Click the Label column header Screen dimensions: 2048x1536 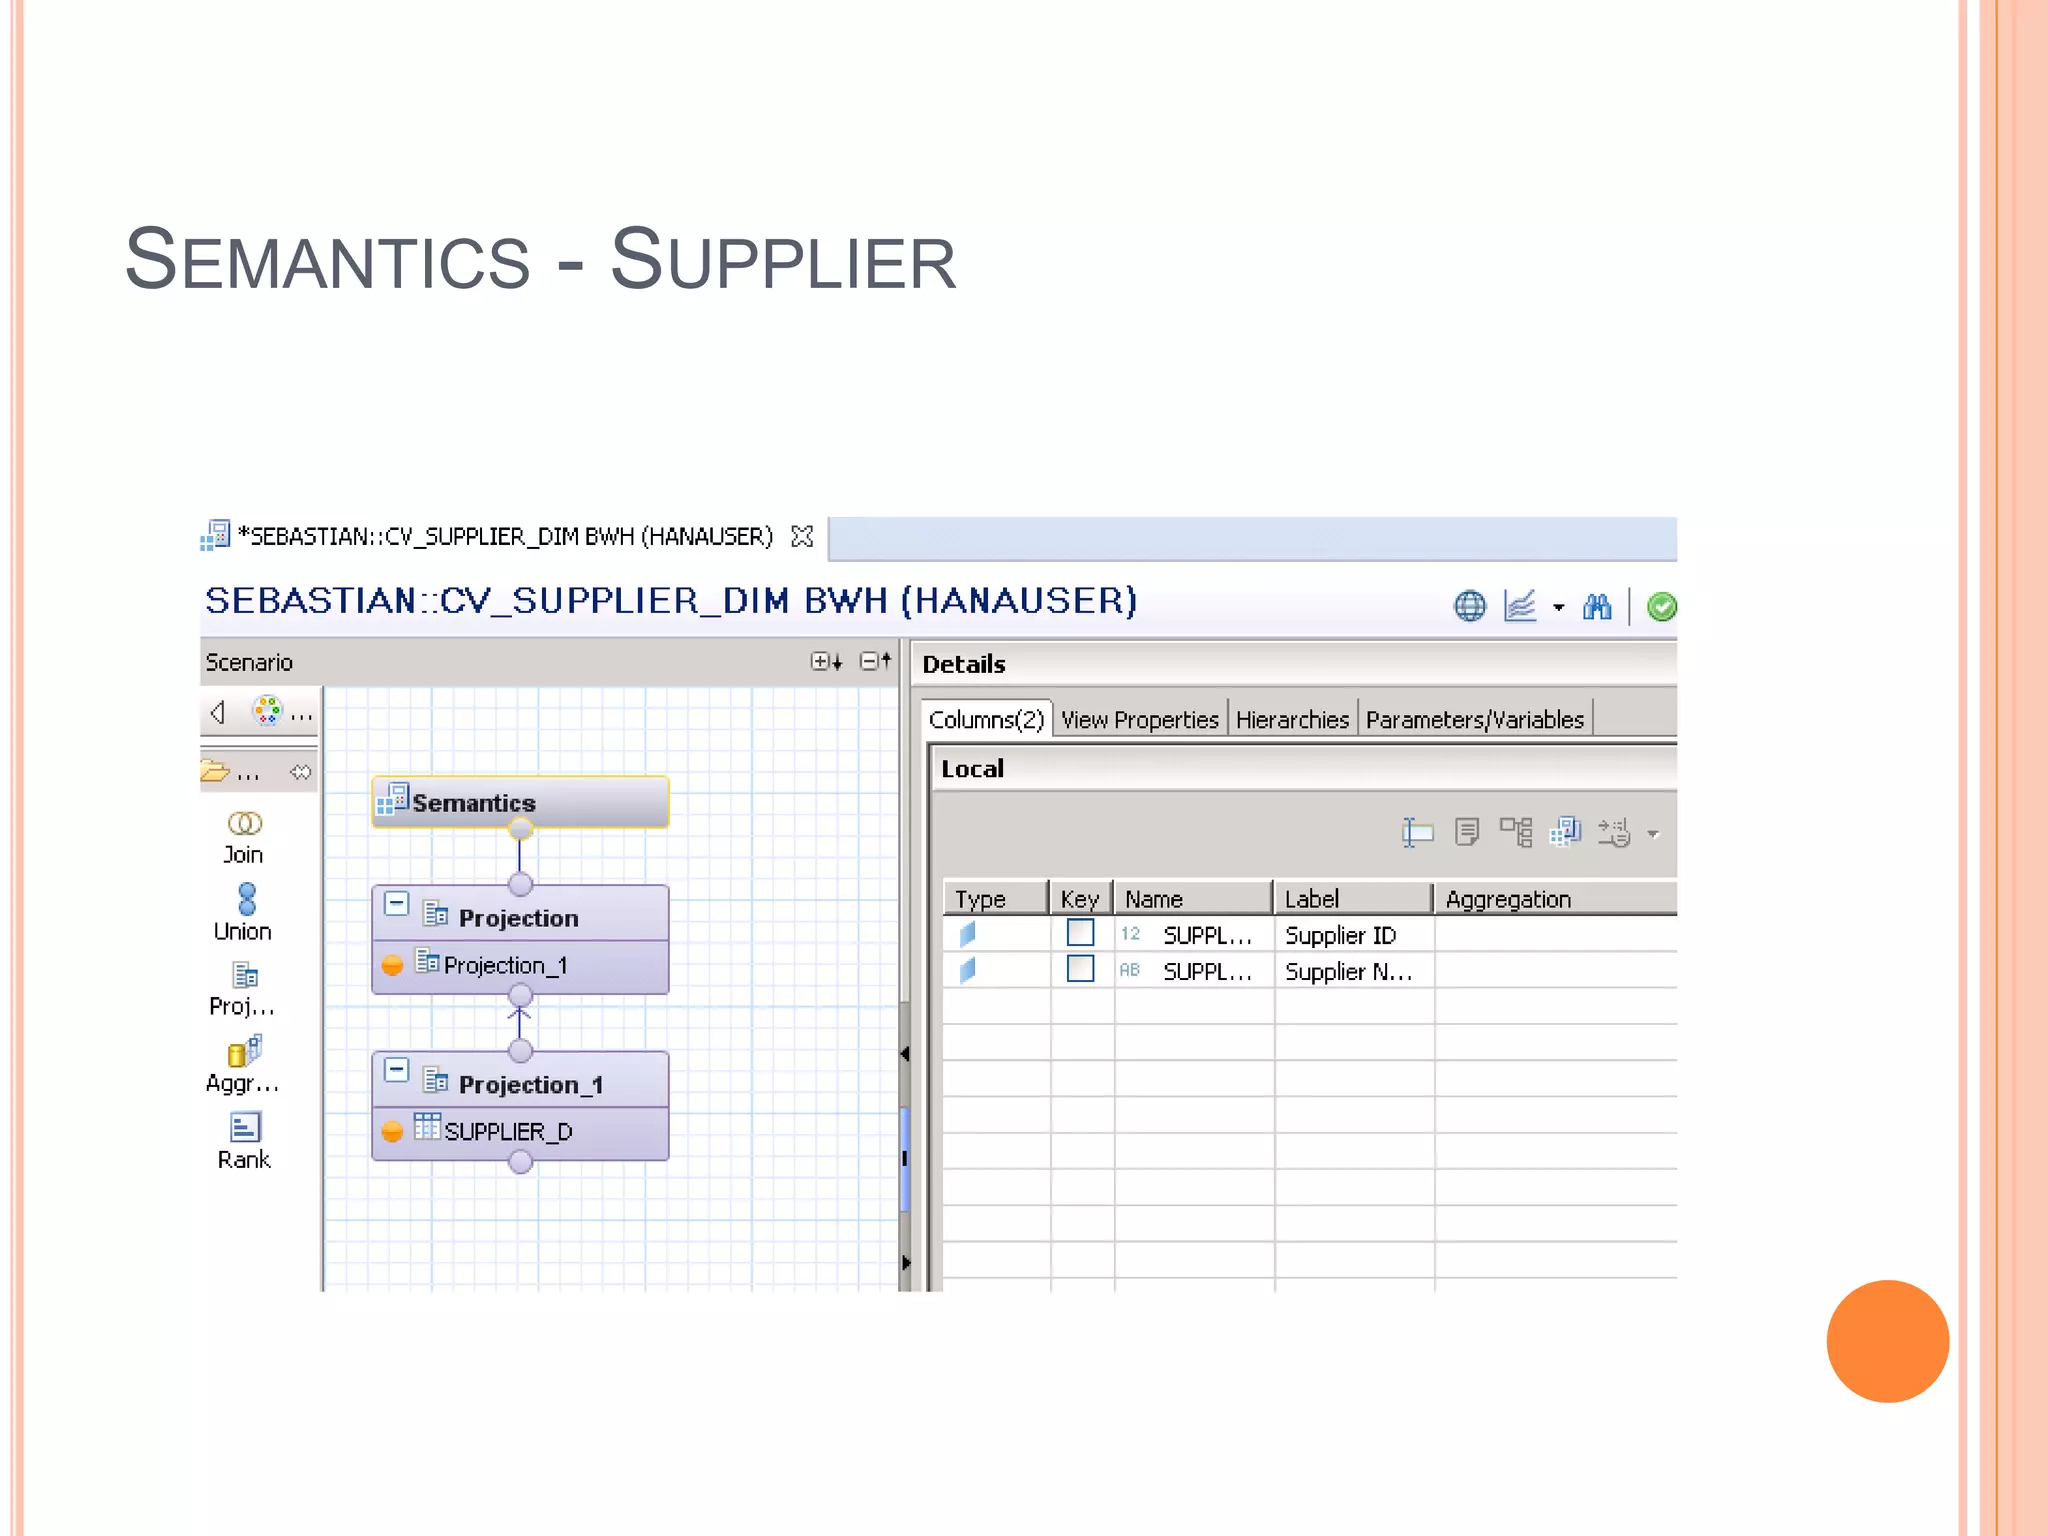point(1354,898)
